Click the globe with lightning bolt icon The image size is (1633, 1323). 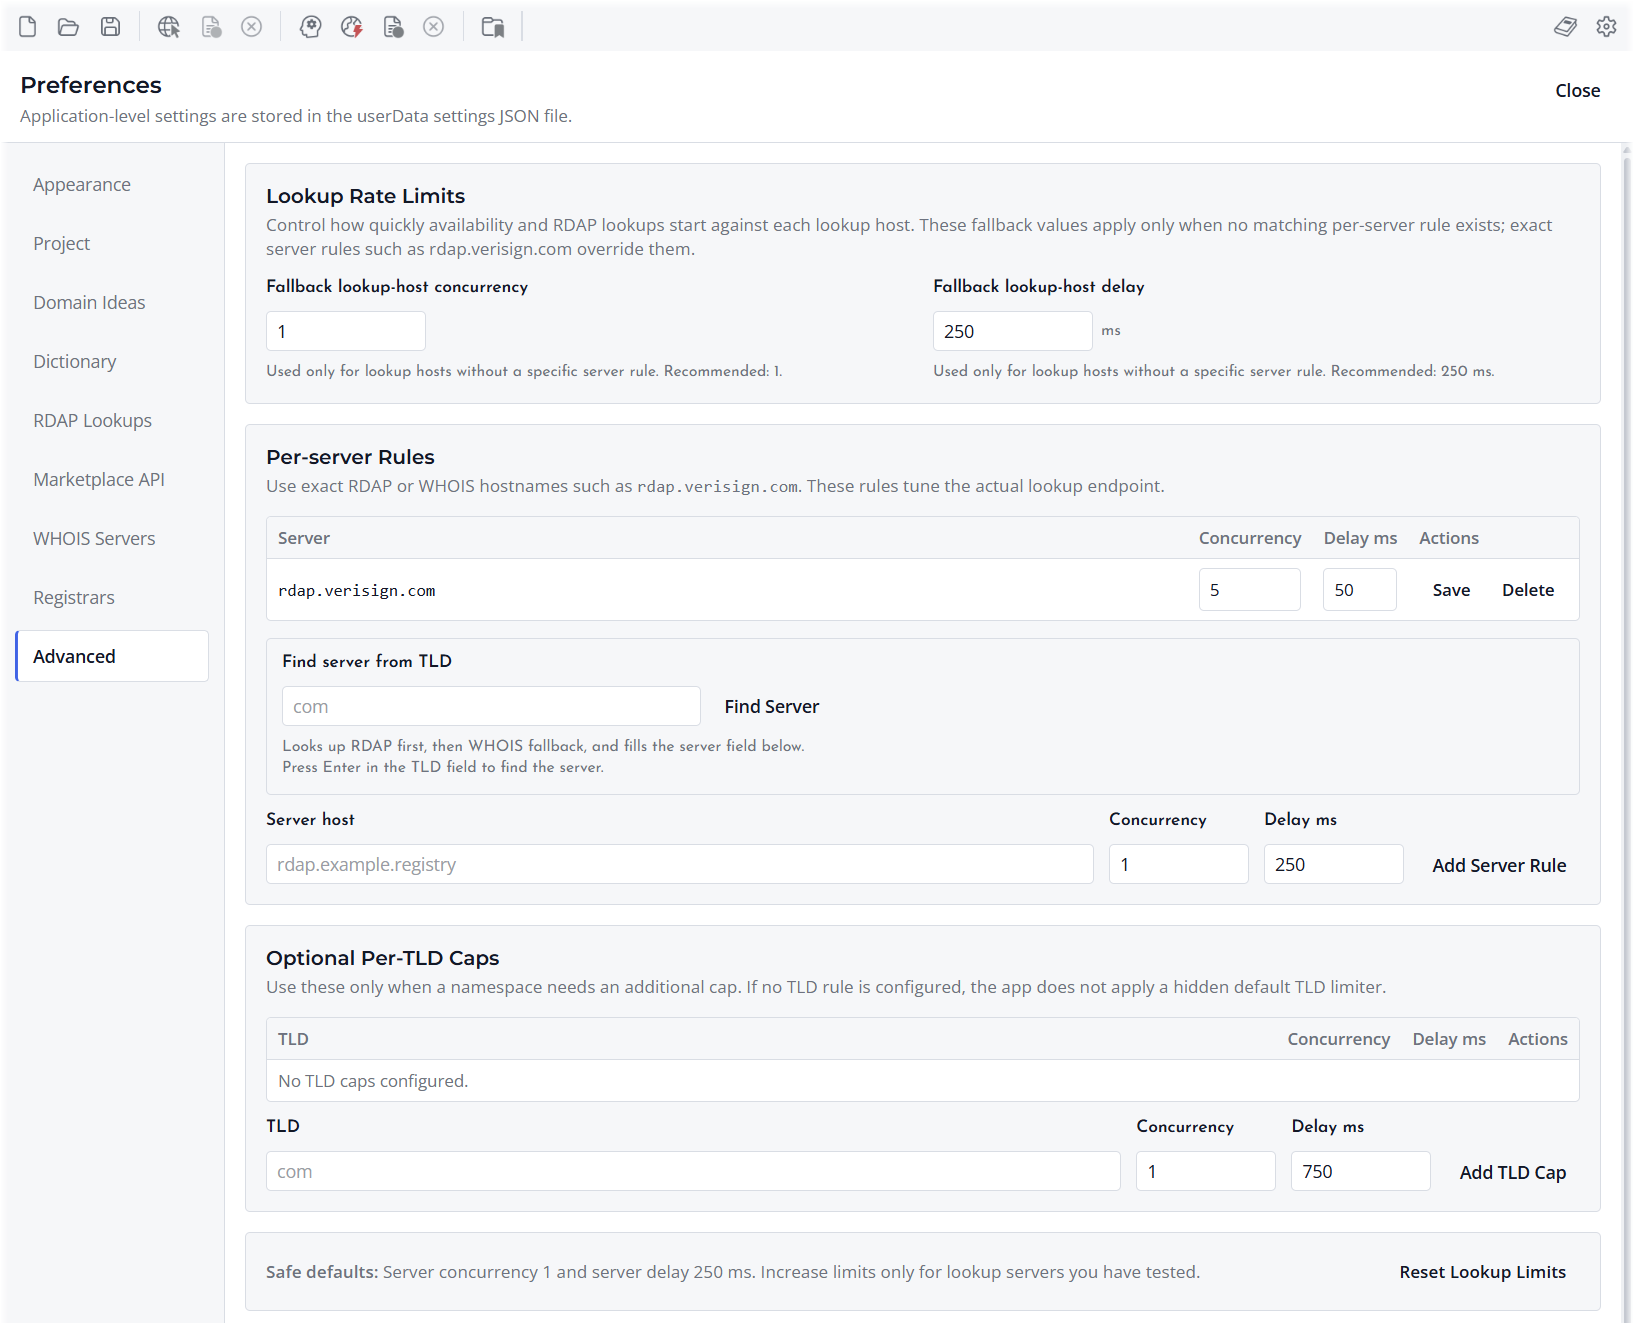tap(351, 27)
